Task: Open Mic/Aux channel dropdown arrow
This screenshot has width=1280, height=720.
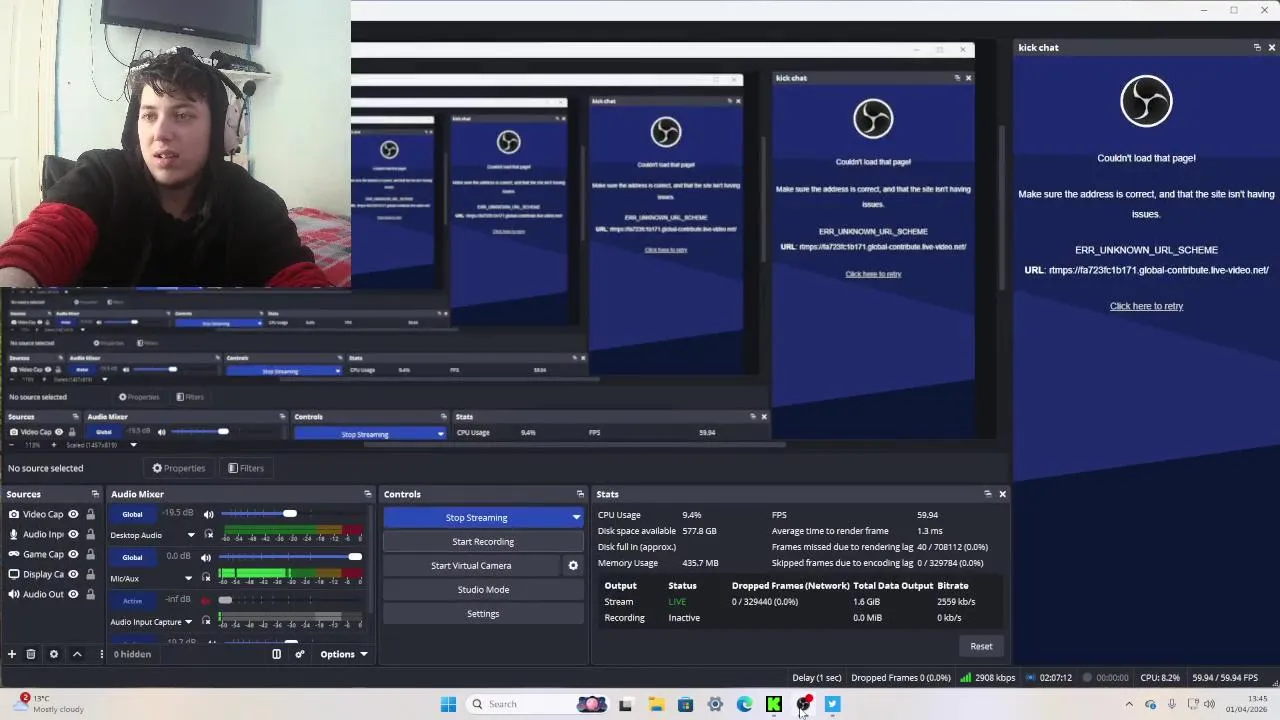Action: pyautogui.click(x=188, y=578)
